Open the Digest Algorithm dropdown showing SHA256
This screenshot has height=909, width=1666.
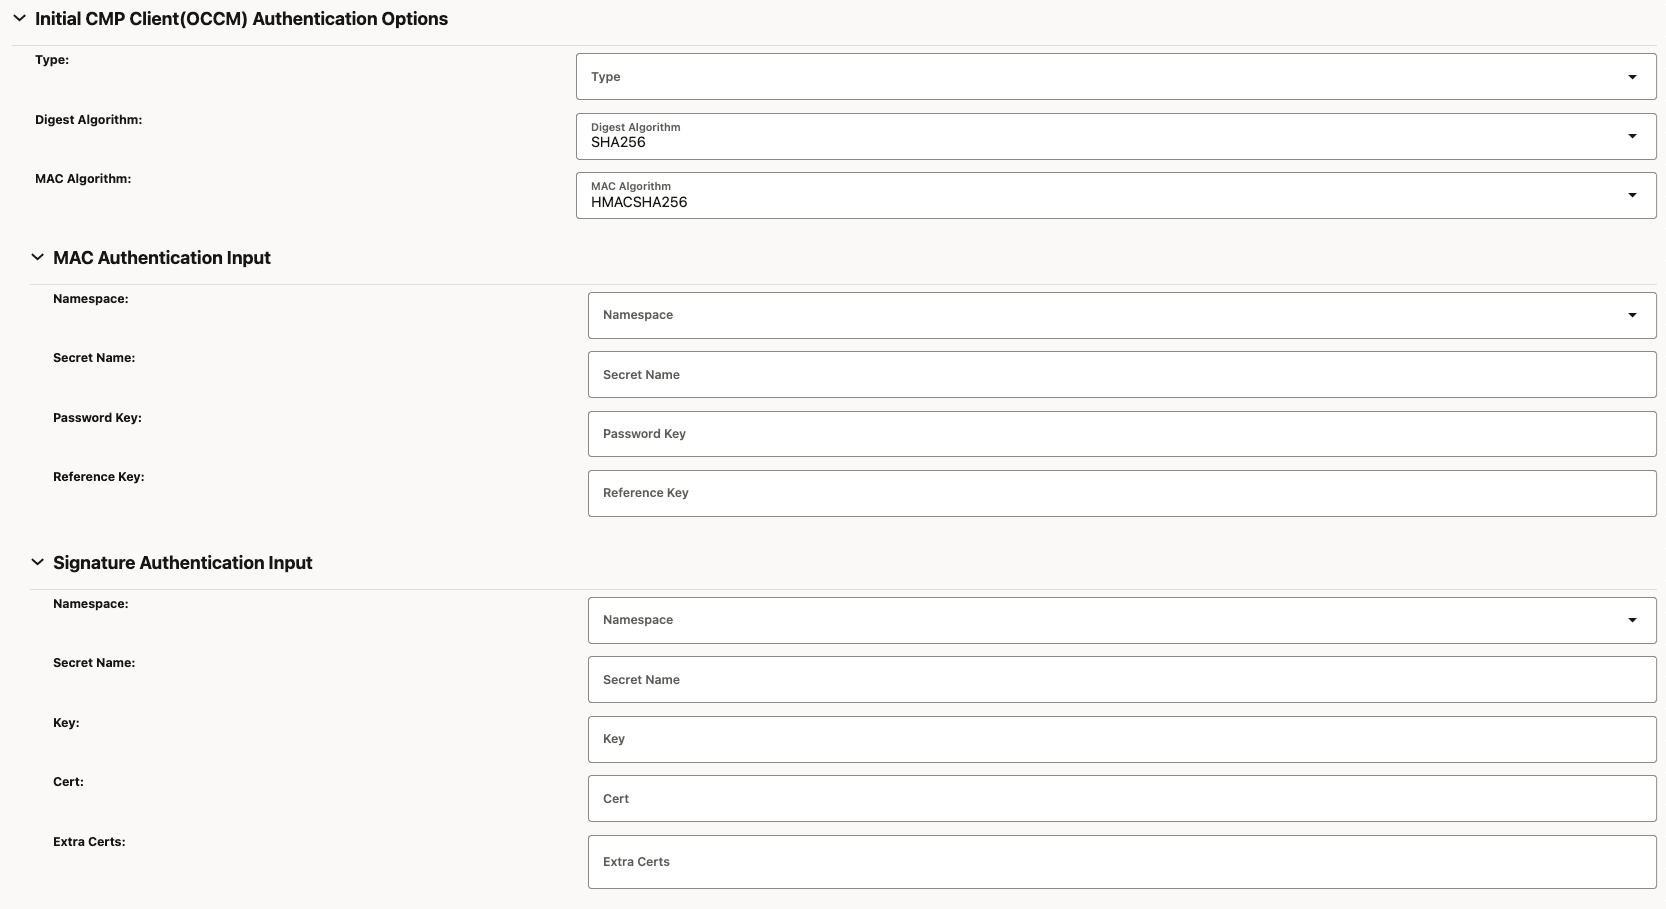[1115, 136]
